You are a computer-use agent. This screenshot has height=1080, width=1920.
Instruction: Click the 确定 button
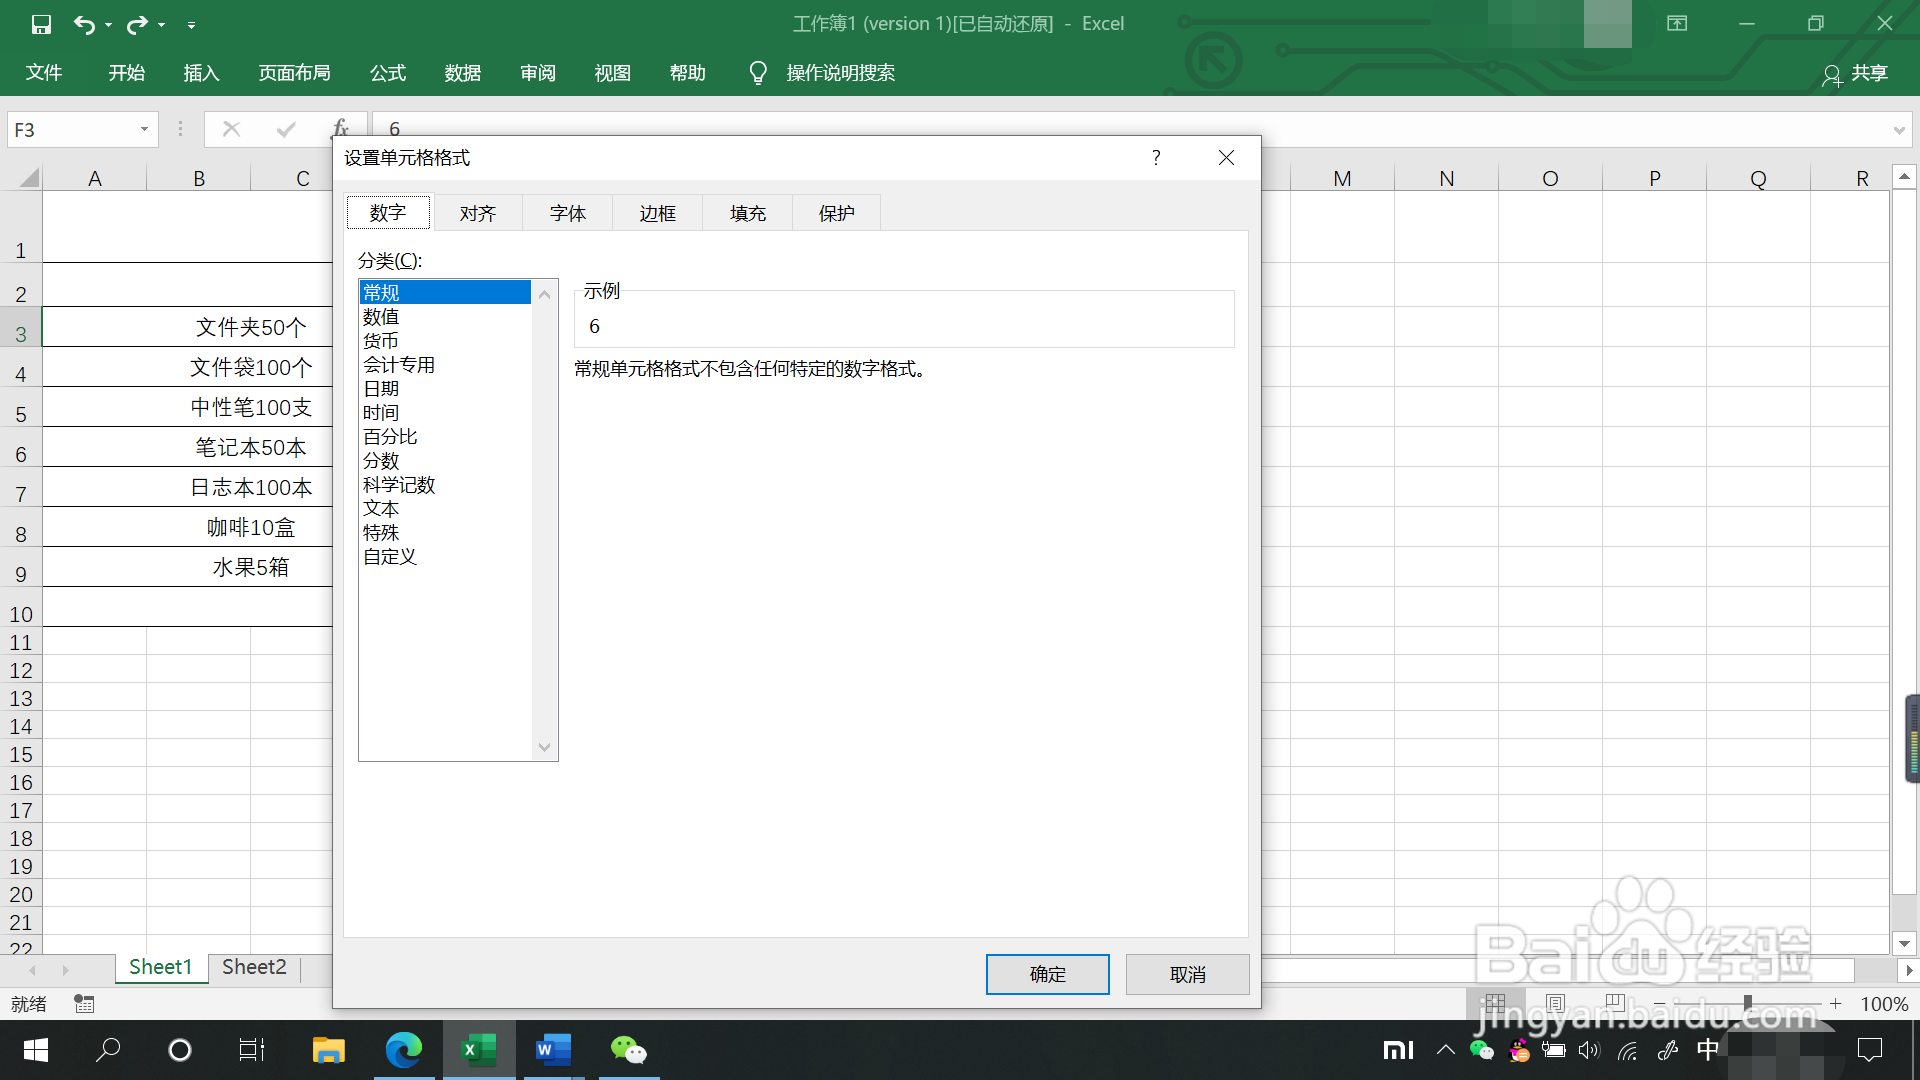1047,974
